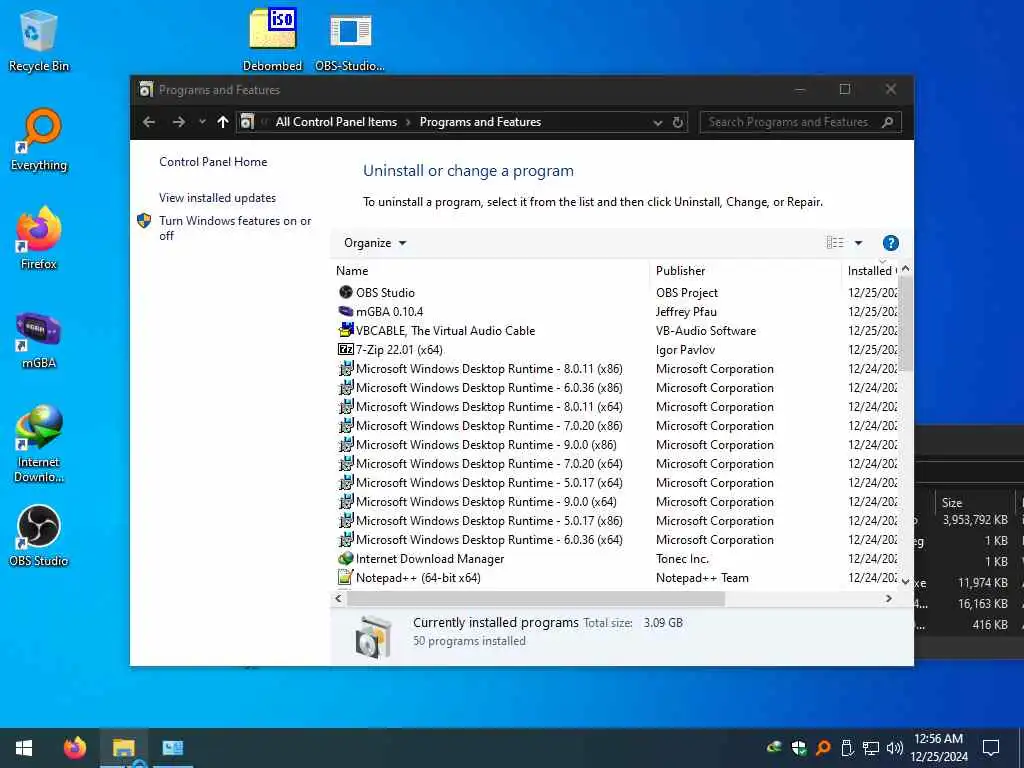Select the VBCABLE program icon in list
Viewport: 1024px width, 768px height.
[345, 330]
